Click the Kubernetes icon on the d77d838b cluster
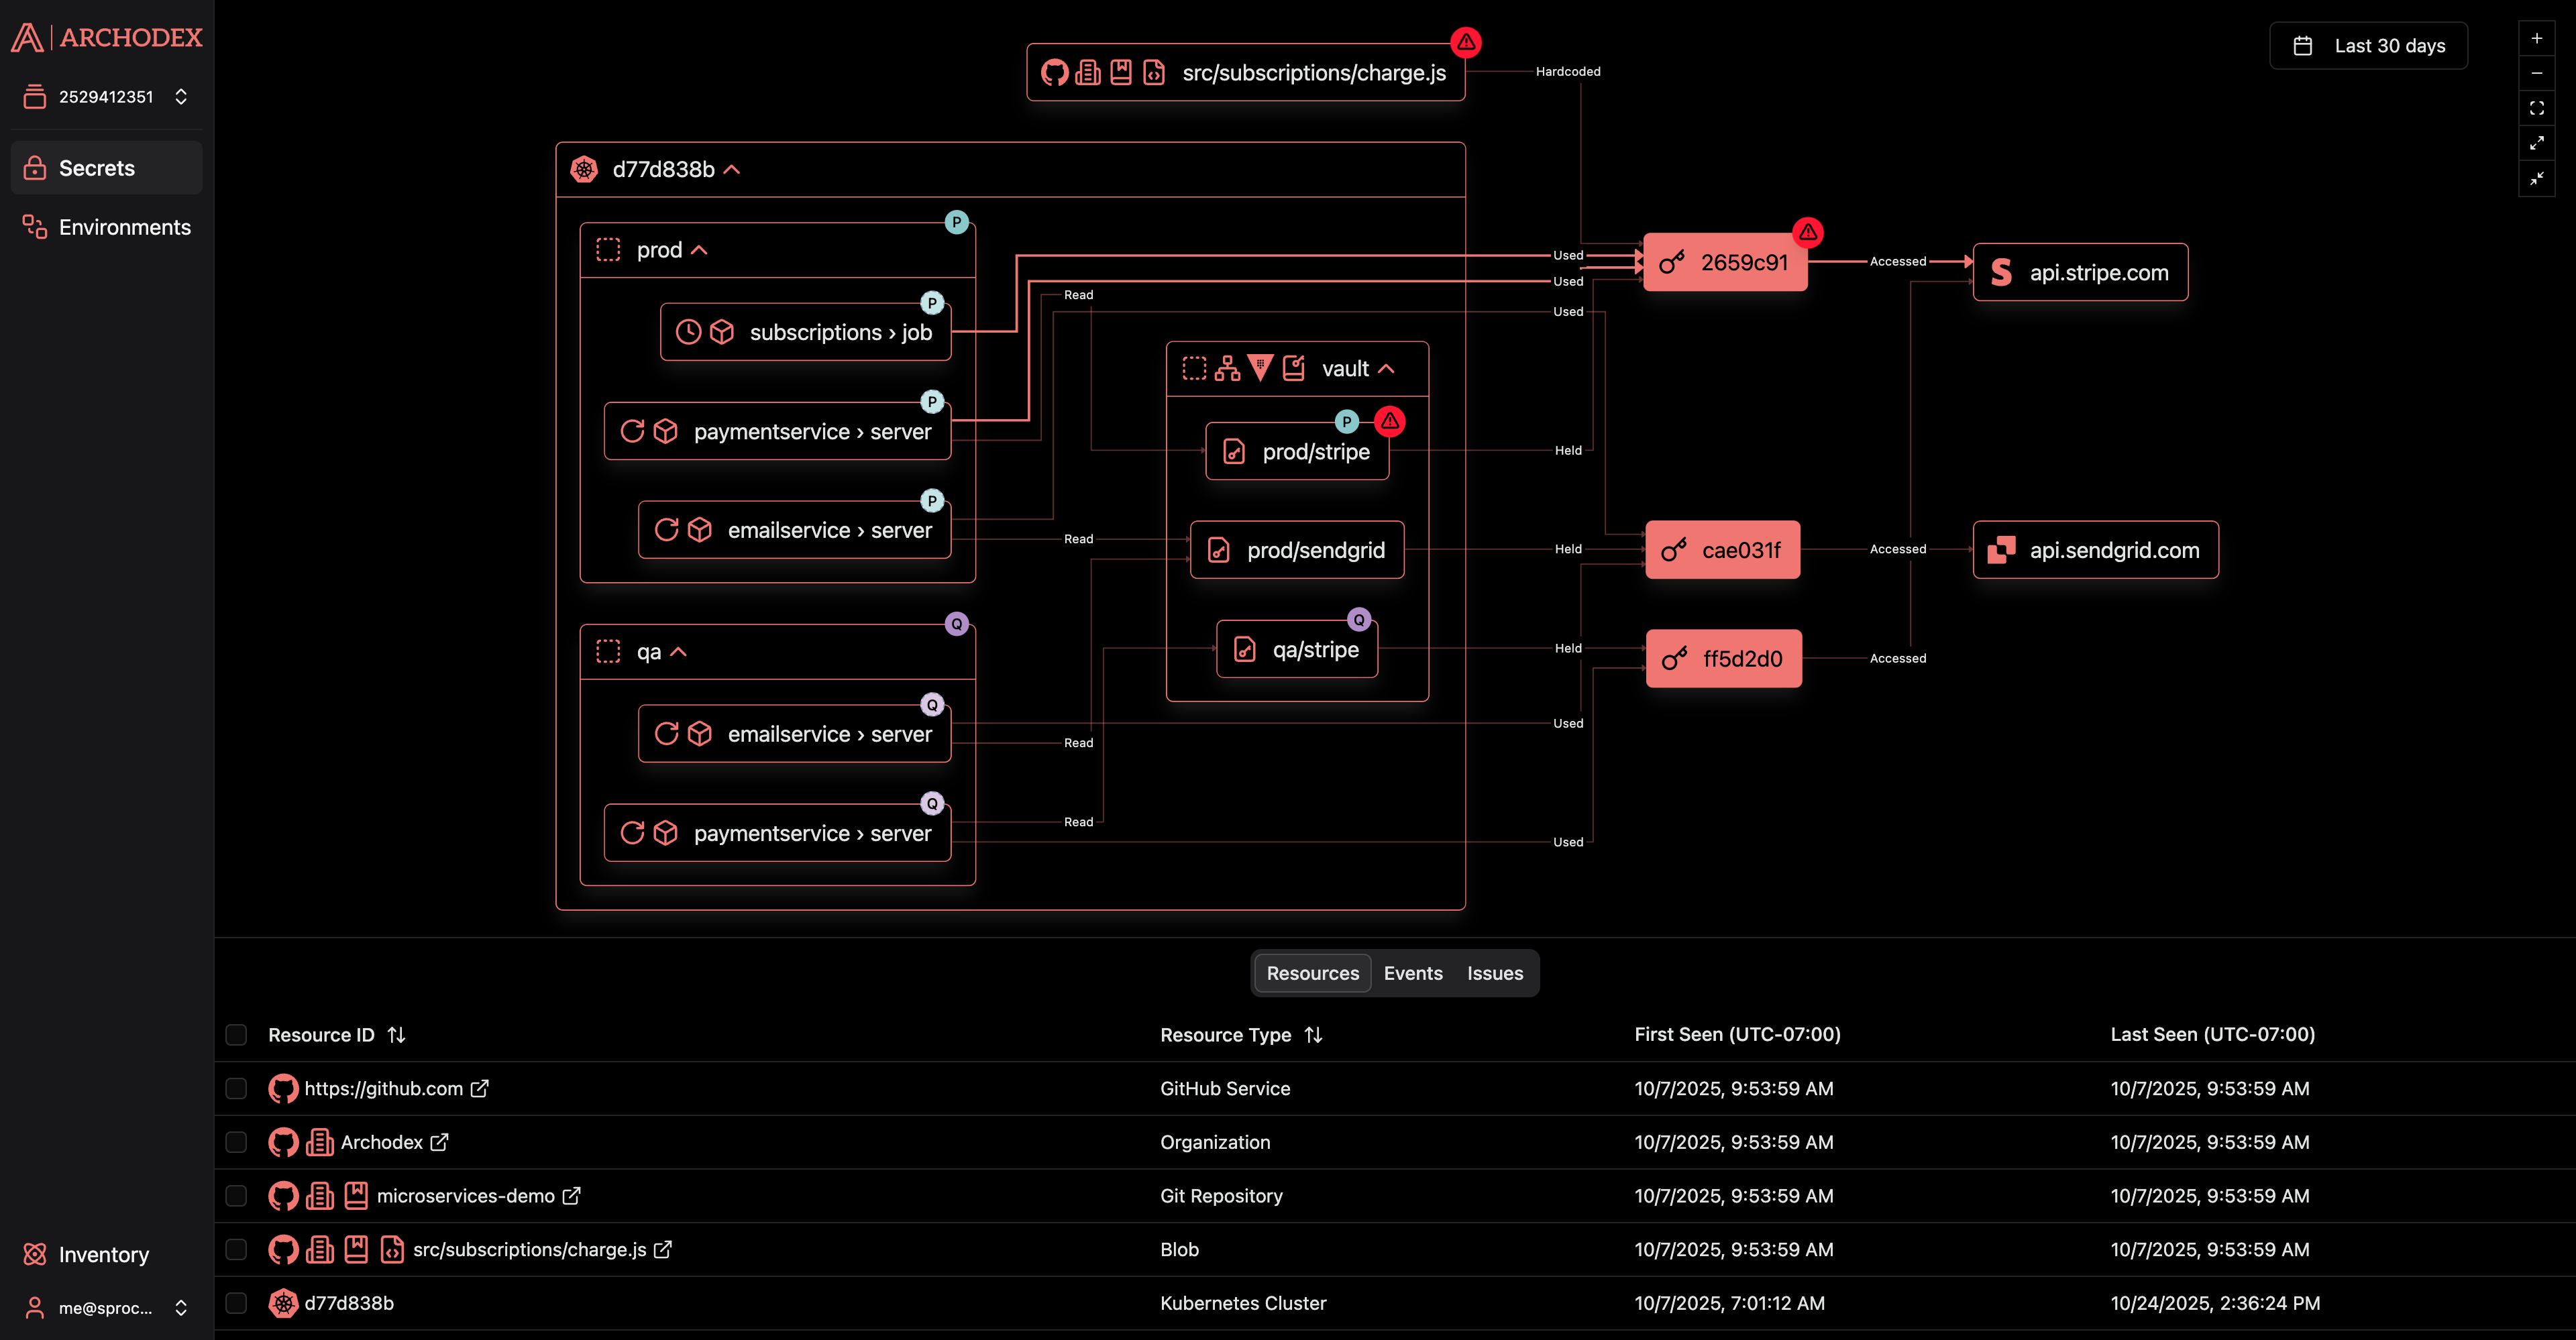Image resolution: width=2576 pixels, height=1340 pixels. pos(583,169)
